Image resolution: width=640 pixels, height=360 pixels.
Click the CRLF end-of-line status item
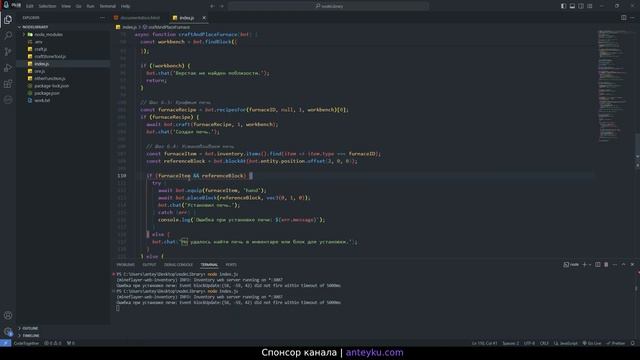(544, 343)
